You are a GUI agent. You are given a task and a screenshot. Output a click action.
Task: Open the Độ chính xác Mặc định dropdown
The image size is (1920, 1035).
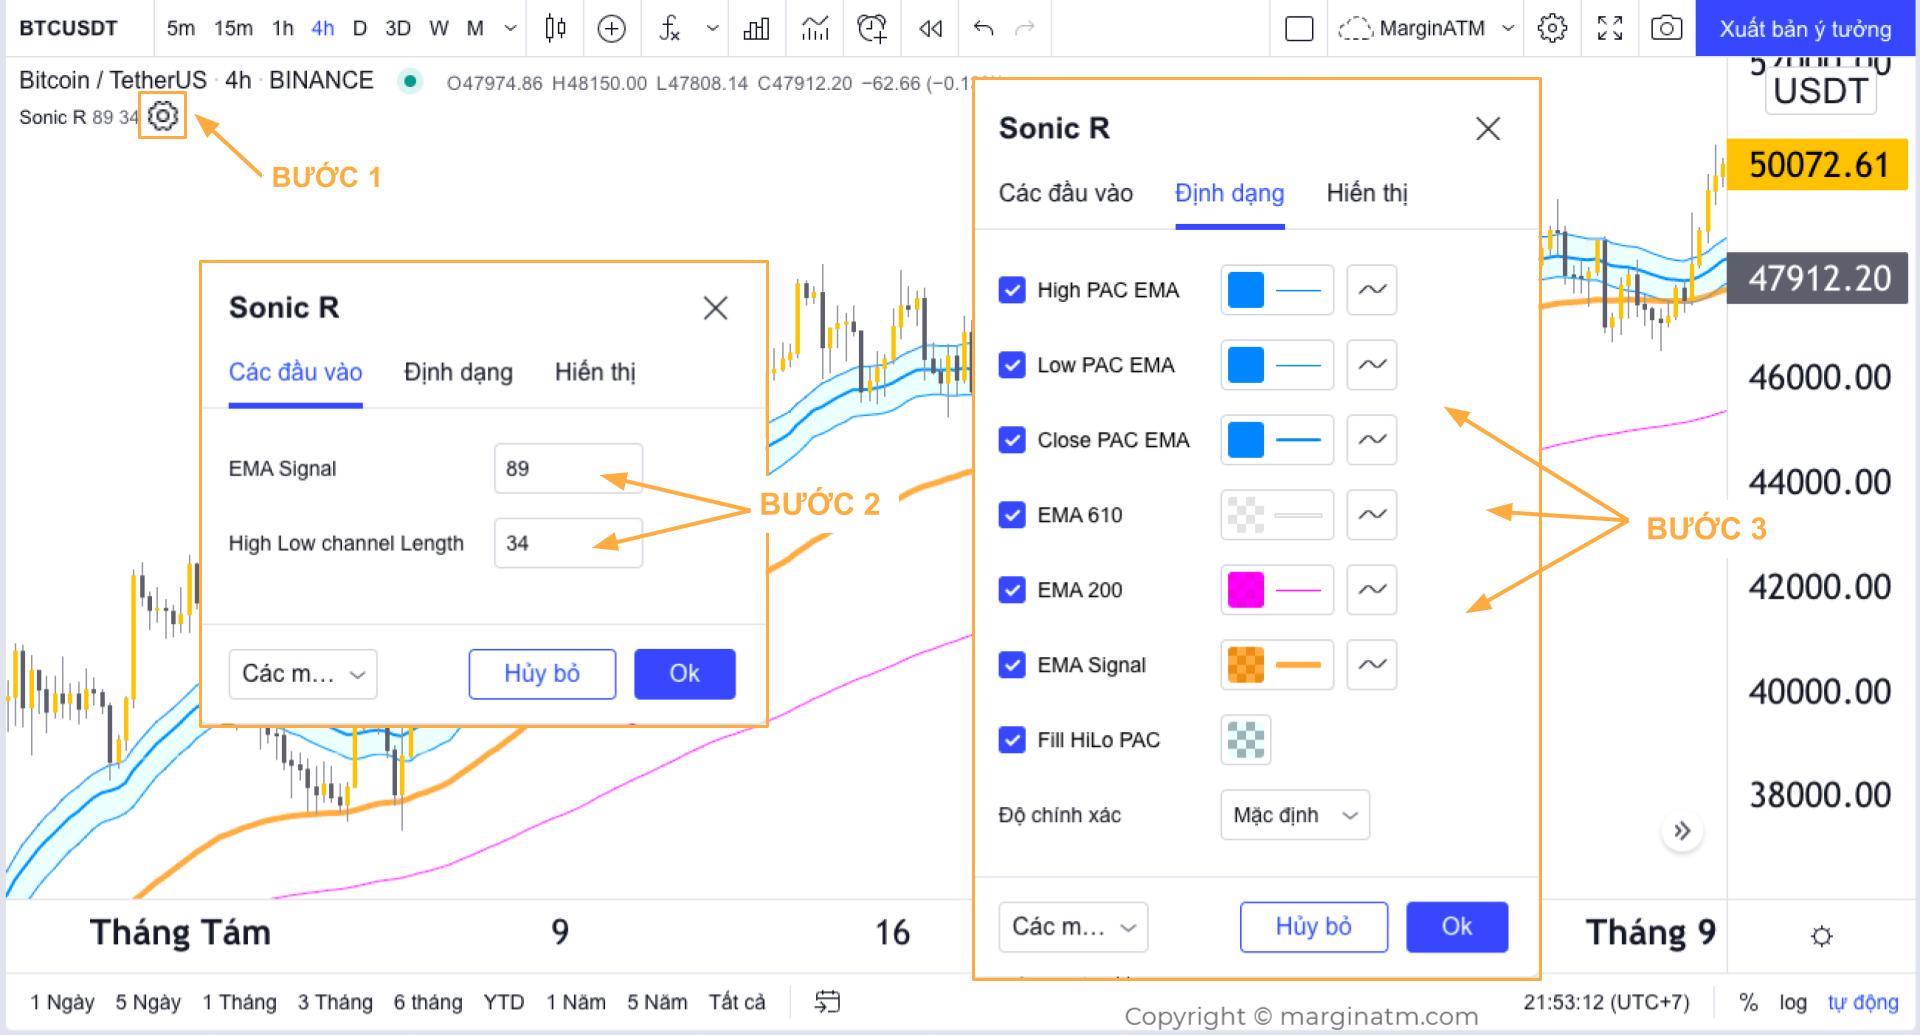pos(1295,815)
